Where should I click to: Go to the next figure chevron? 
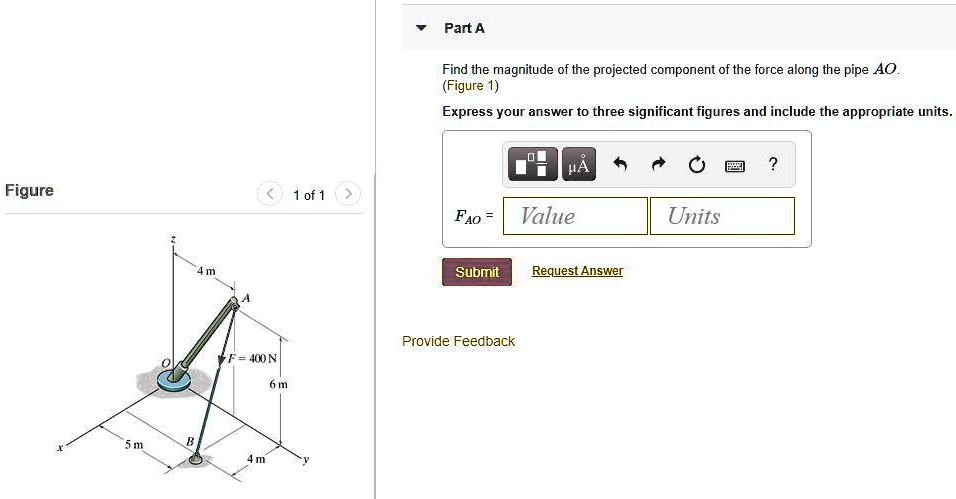point(346,194)
